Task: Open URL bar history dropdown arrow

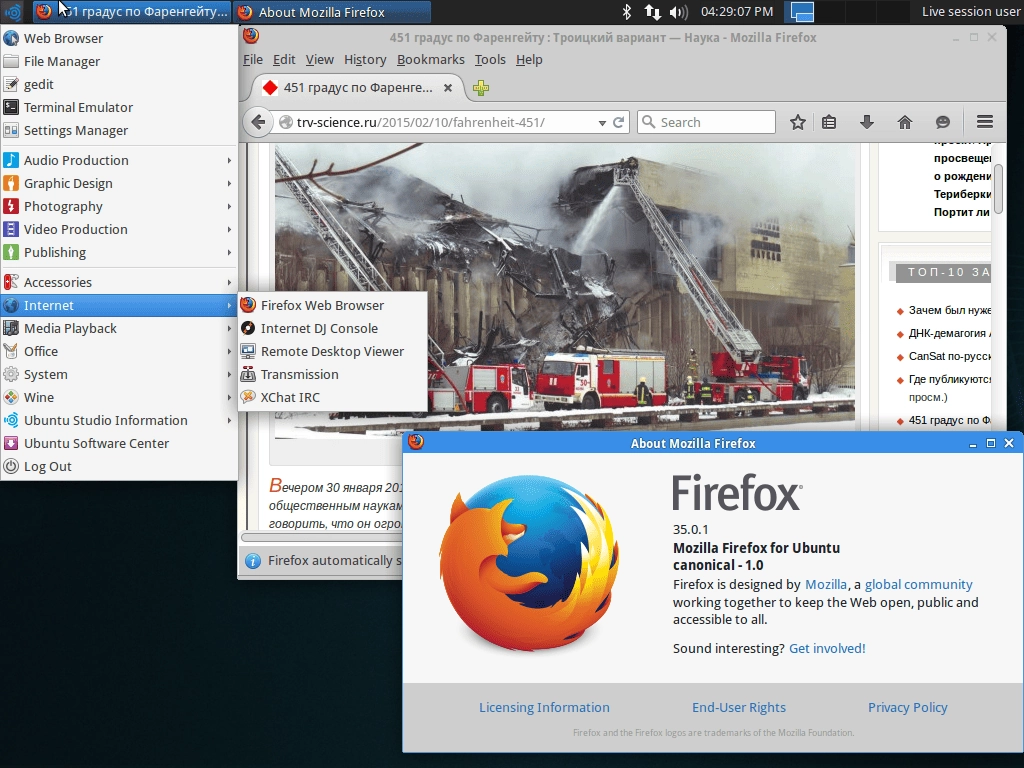Action: (x=602, y=123)
